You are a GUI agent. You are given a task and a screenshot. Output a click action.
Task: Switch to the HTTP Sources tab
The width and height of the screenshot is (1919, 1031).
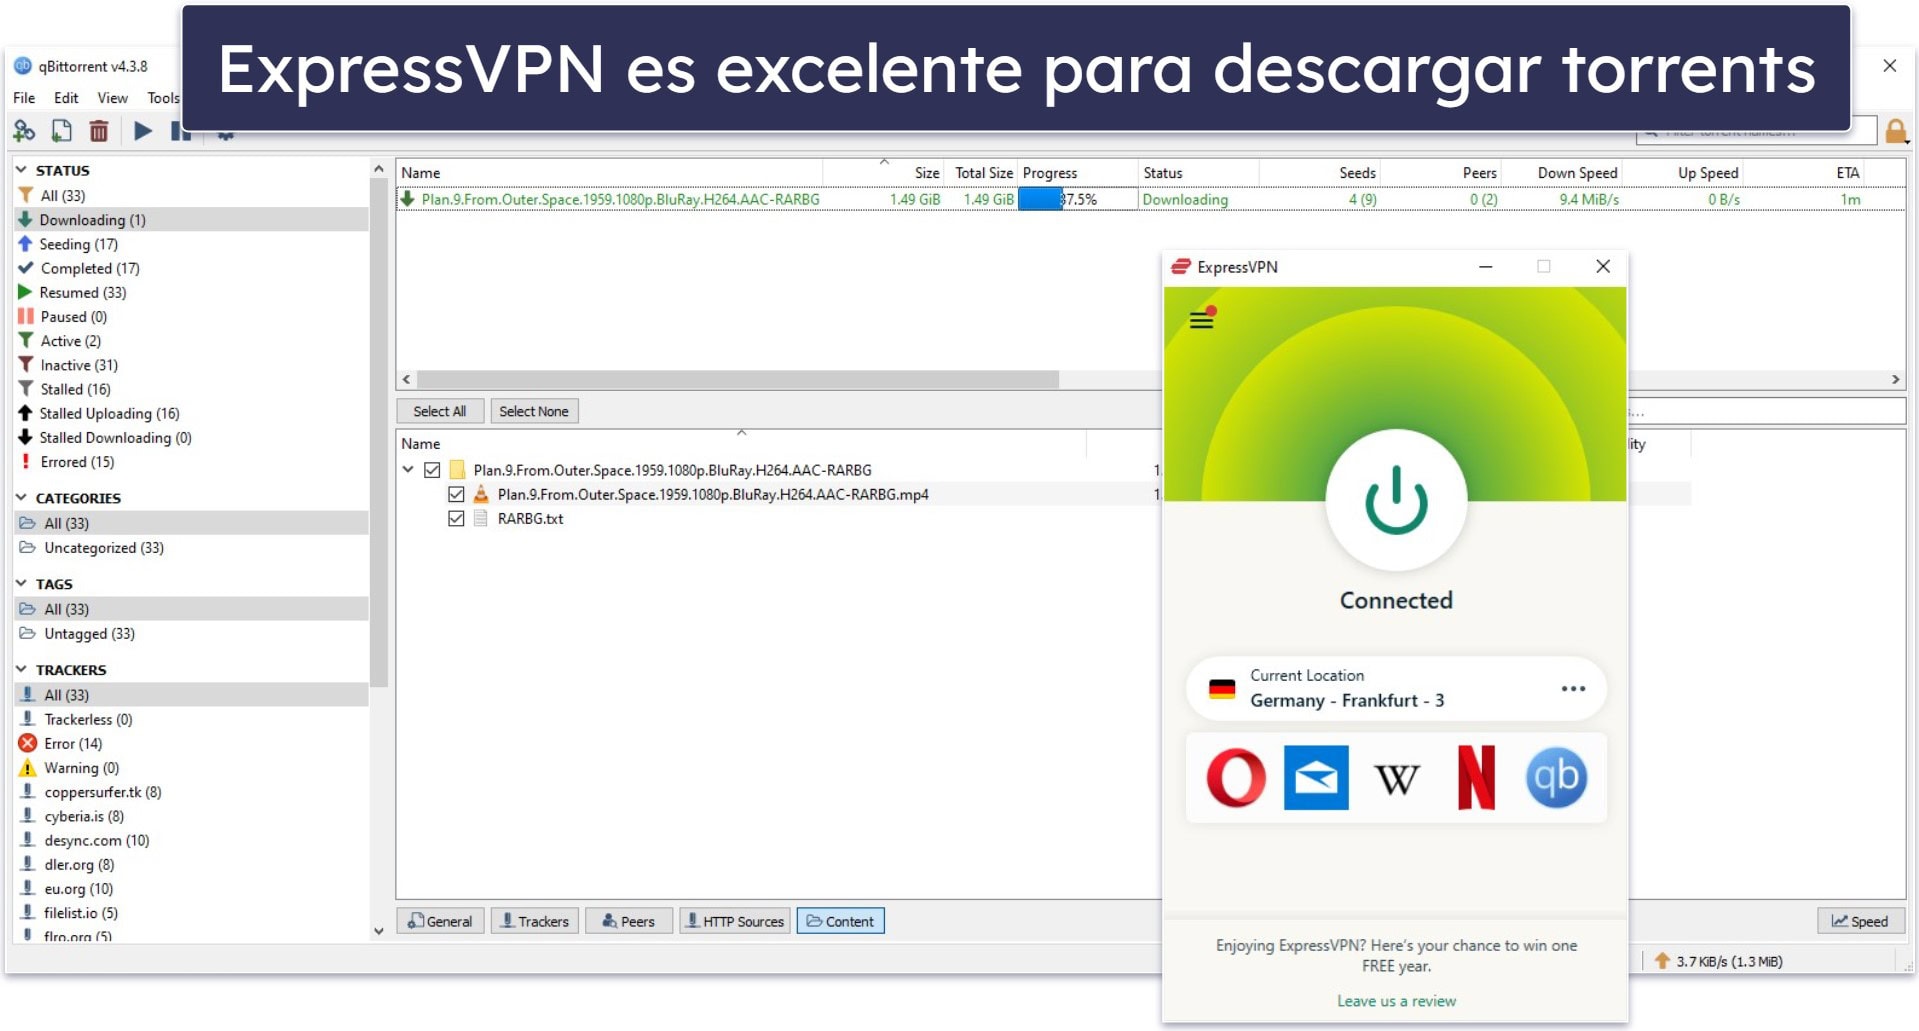pyautogui.click(x=735, y=921)
